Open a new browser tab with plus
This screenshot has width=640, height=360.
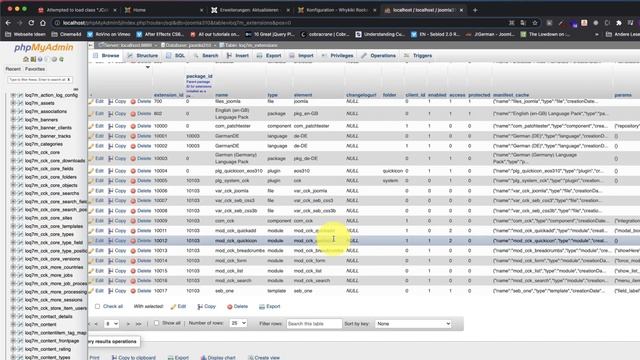click(475, 10)
